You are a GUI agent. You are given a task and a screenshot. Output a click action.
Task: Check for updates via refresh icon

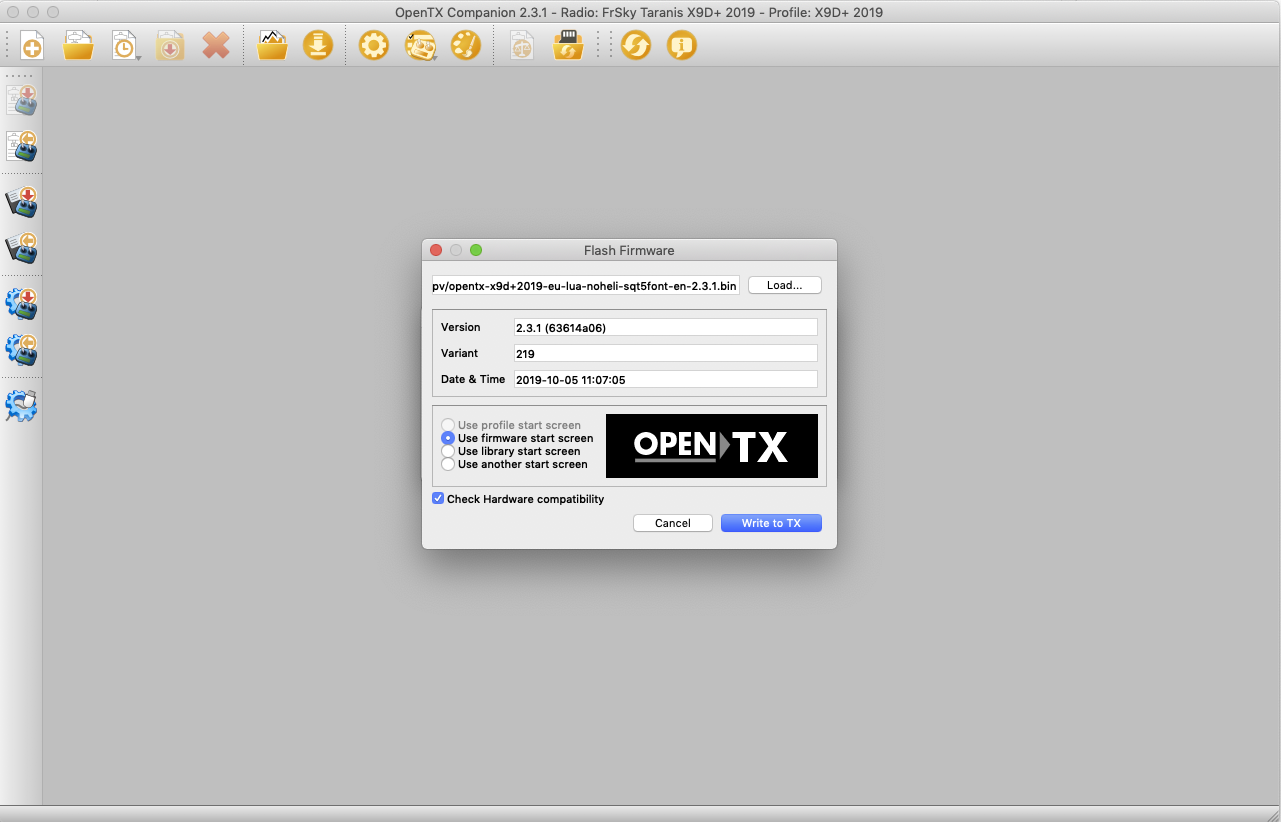tap(636, 46)
